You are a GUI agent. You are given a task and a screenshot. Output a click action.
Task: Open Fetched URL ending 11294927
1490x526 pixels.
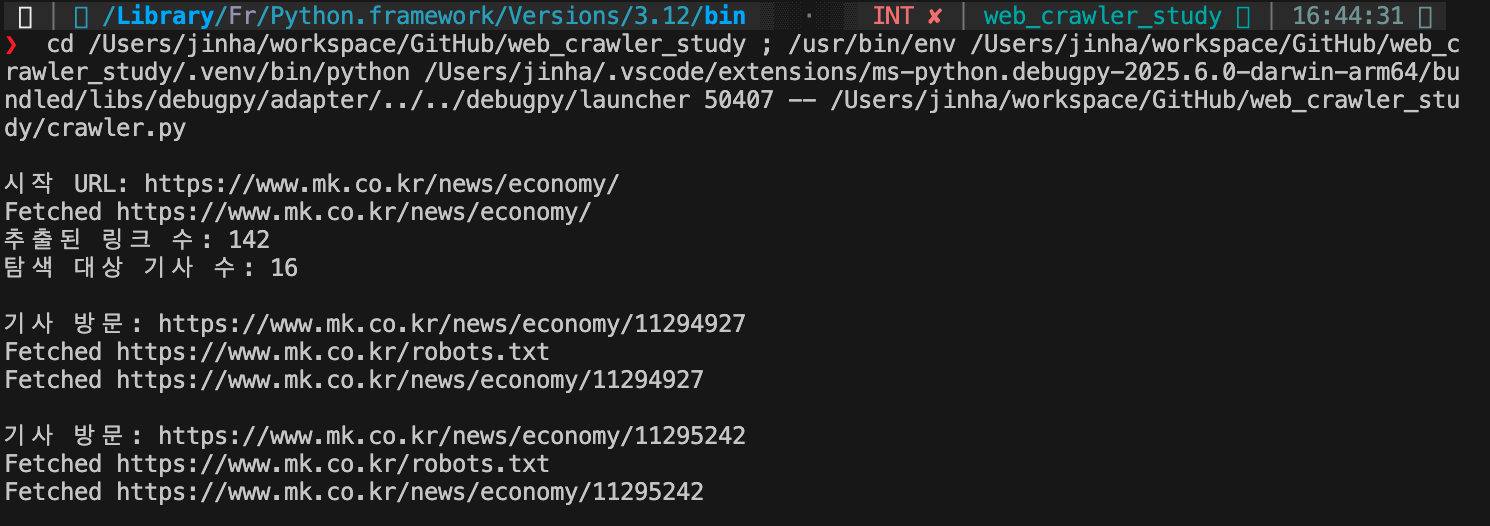410,380
